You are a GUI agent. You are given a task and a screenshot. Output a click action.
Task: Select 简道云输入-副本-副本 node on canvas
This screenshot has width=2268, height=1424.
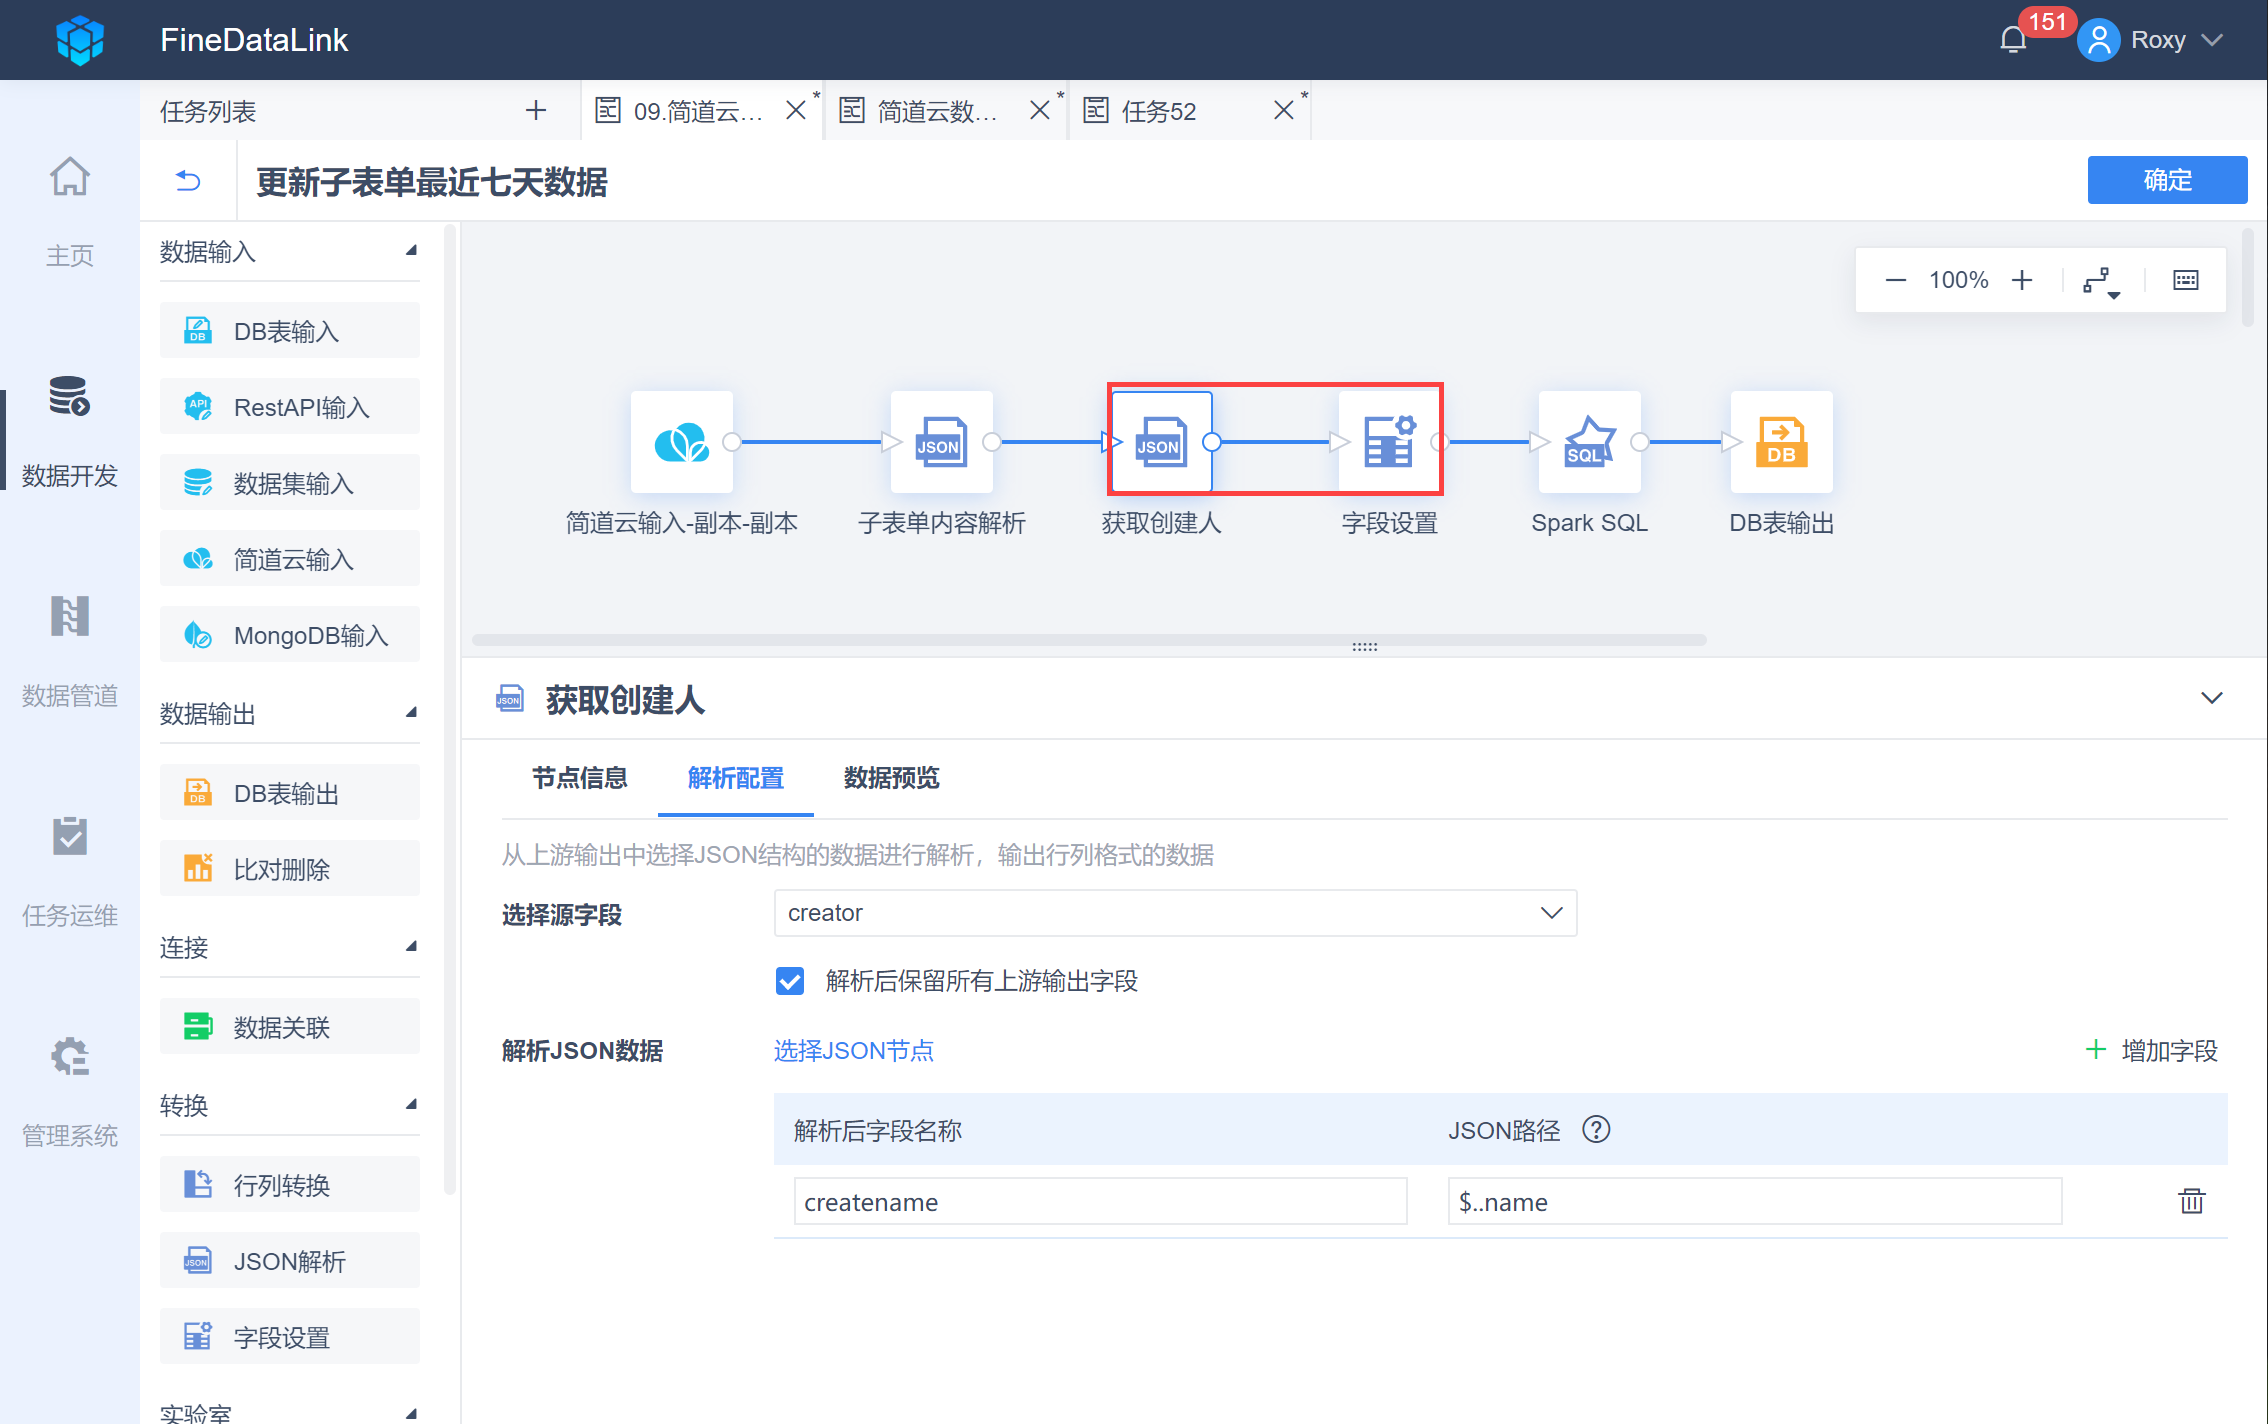[682, 441]
